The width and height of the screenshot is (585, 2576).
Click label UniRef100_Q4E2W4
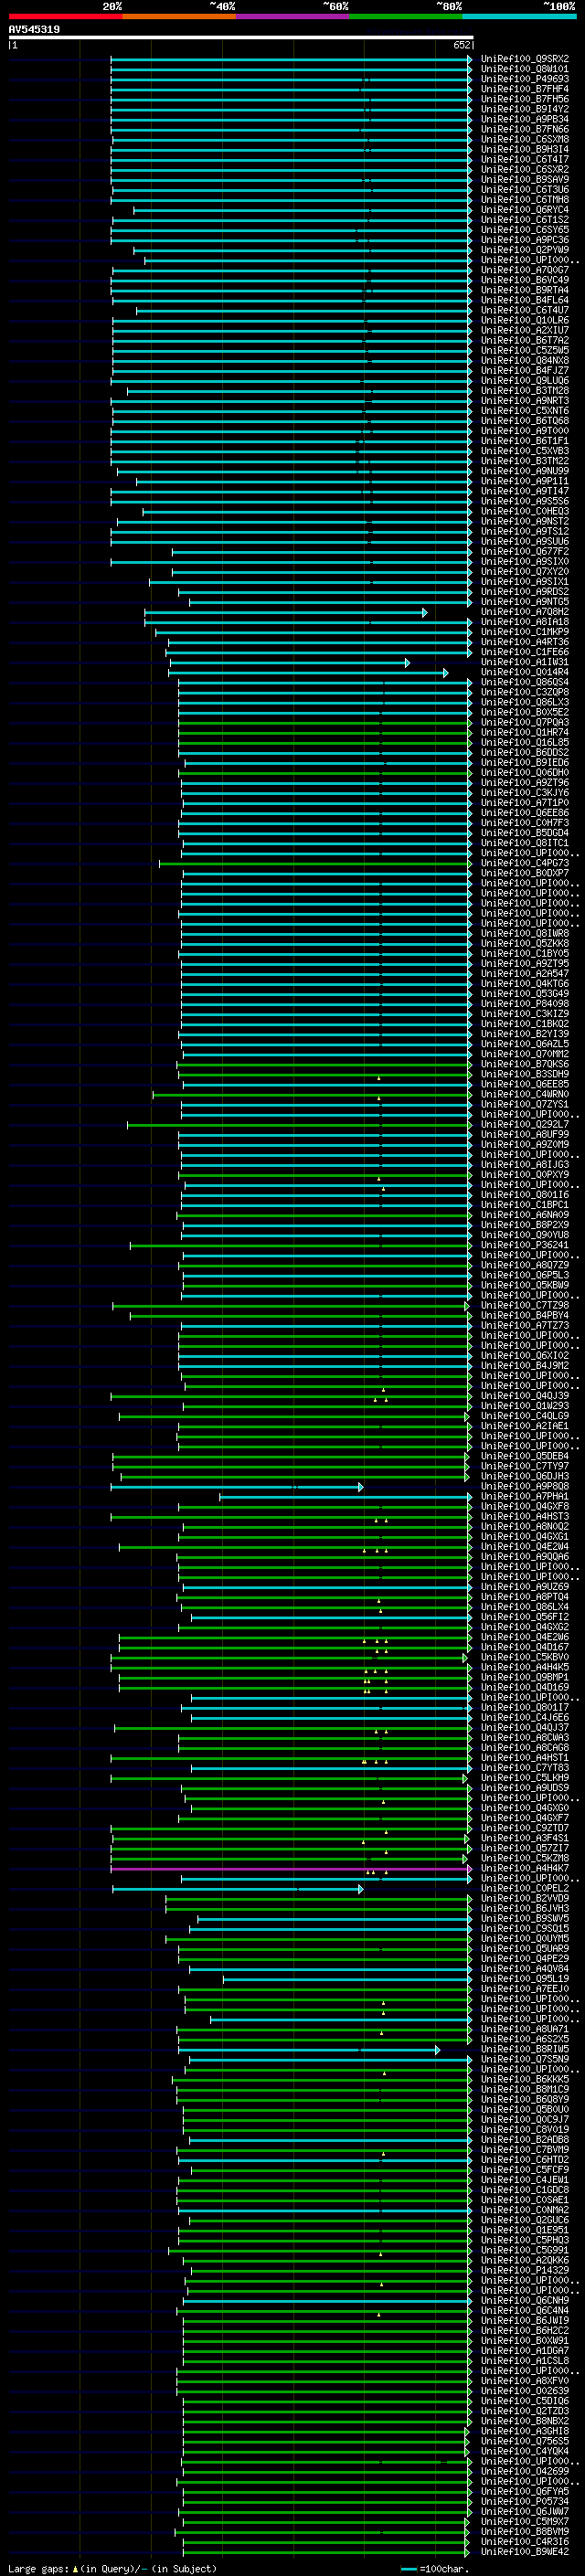coord(525,1546)
